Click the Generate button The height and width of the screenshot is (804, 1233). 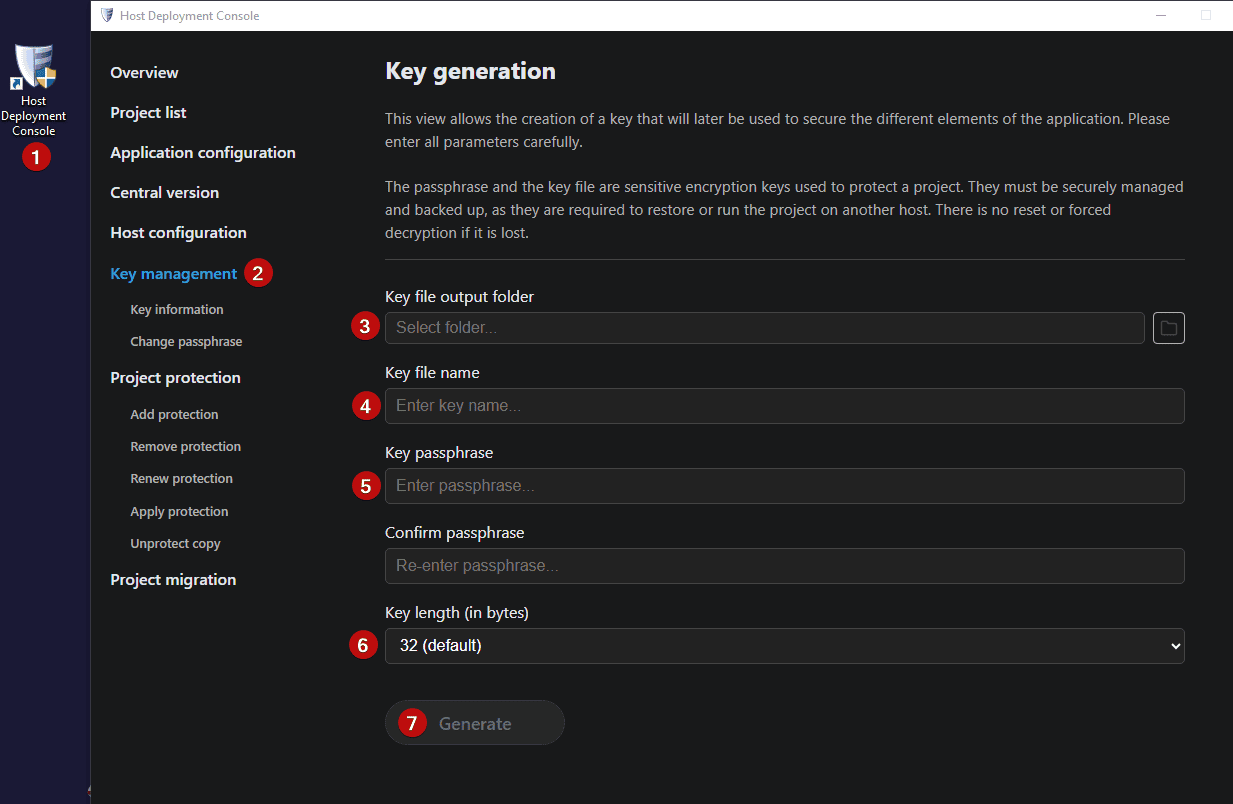click(474, 723)
